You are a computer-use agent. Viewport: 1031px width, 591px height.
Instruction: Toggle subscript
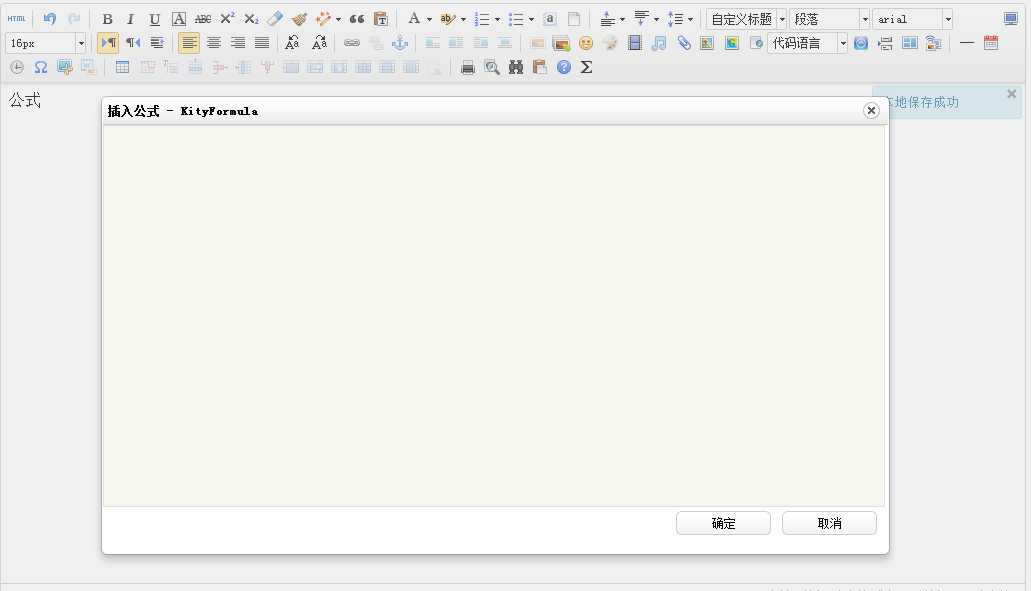tap(251, 19)
